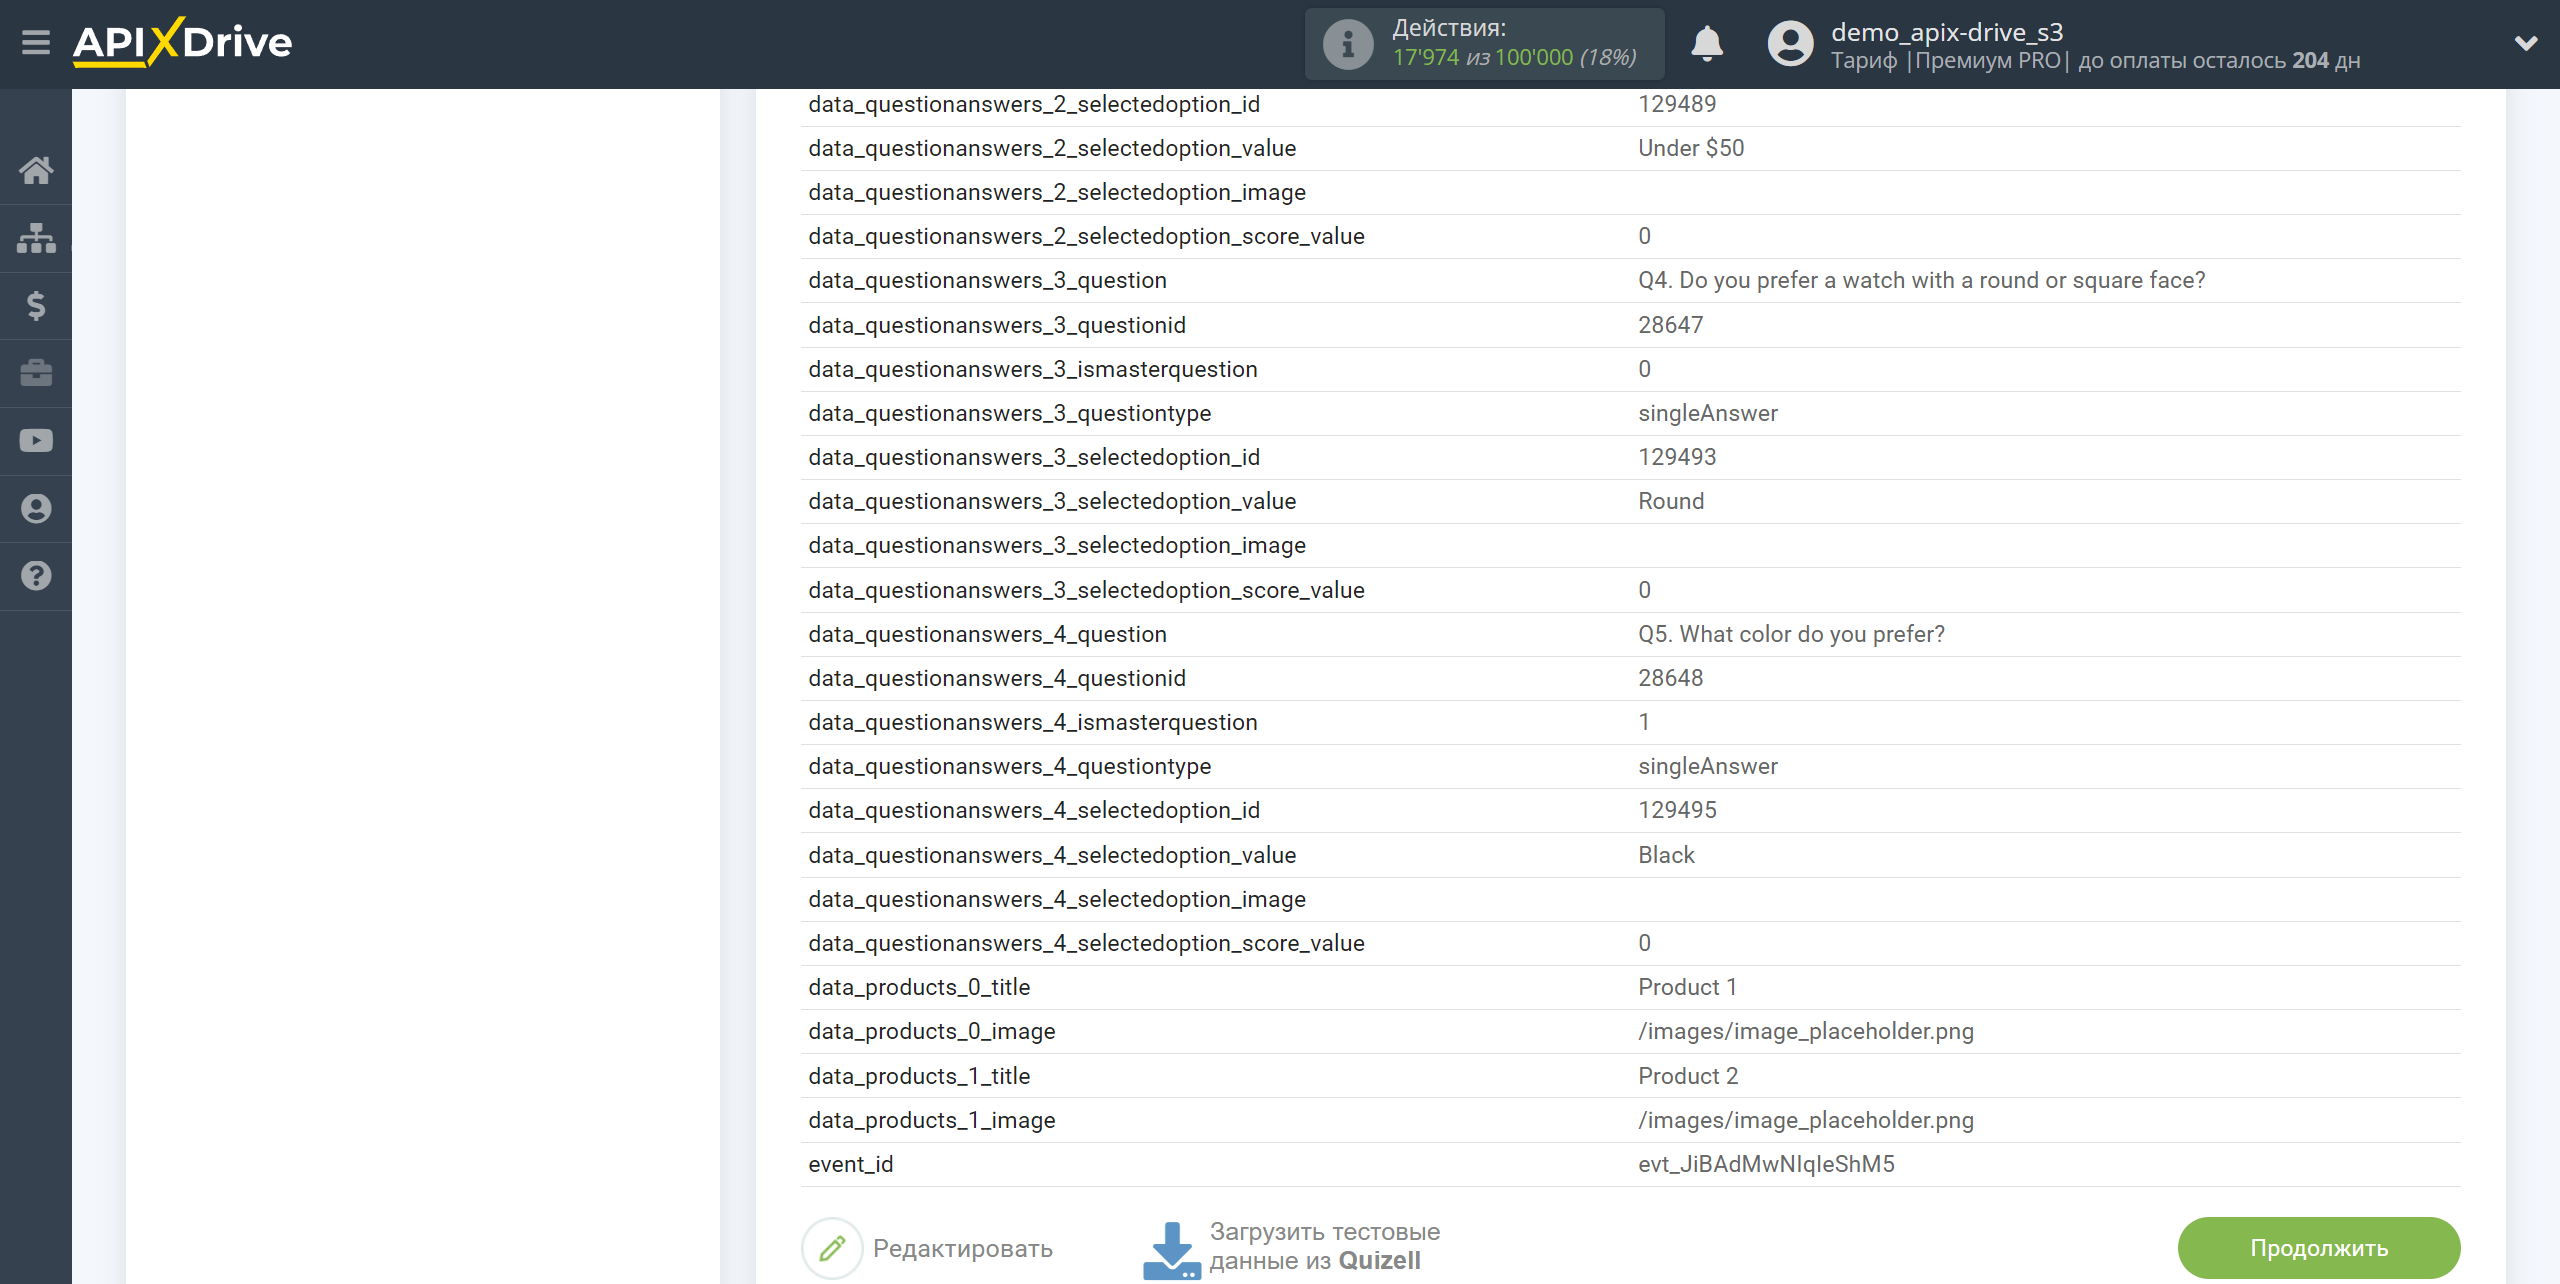Screen dimensions: 2560x1284
Task: Select the value '28648'
Action: click(1670, 678)
